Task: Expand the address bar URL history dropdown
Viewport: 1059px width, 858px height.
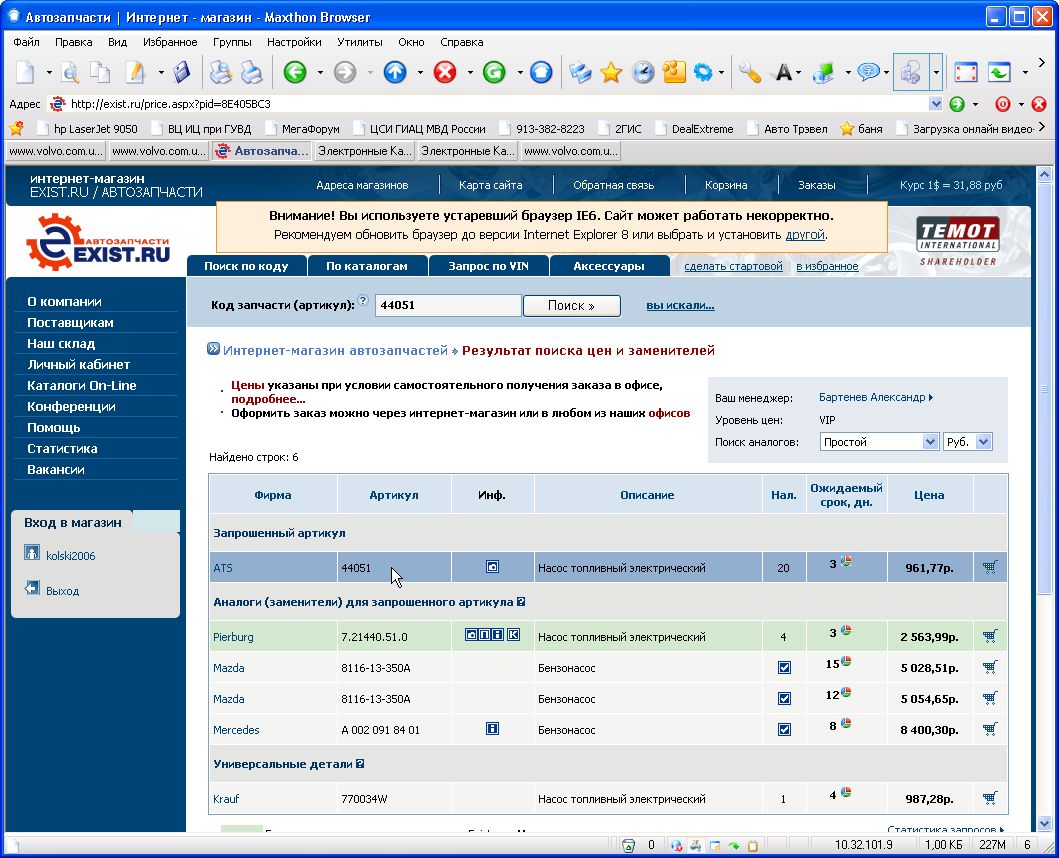Action: click(936, 103)
